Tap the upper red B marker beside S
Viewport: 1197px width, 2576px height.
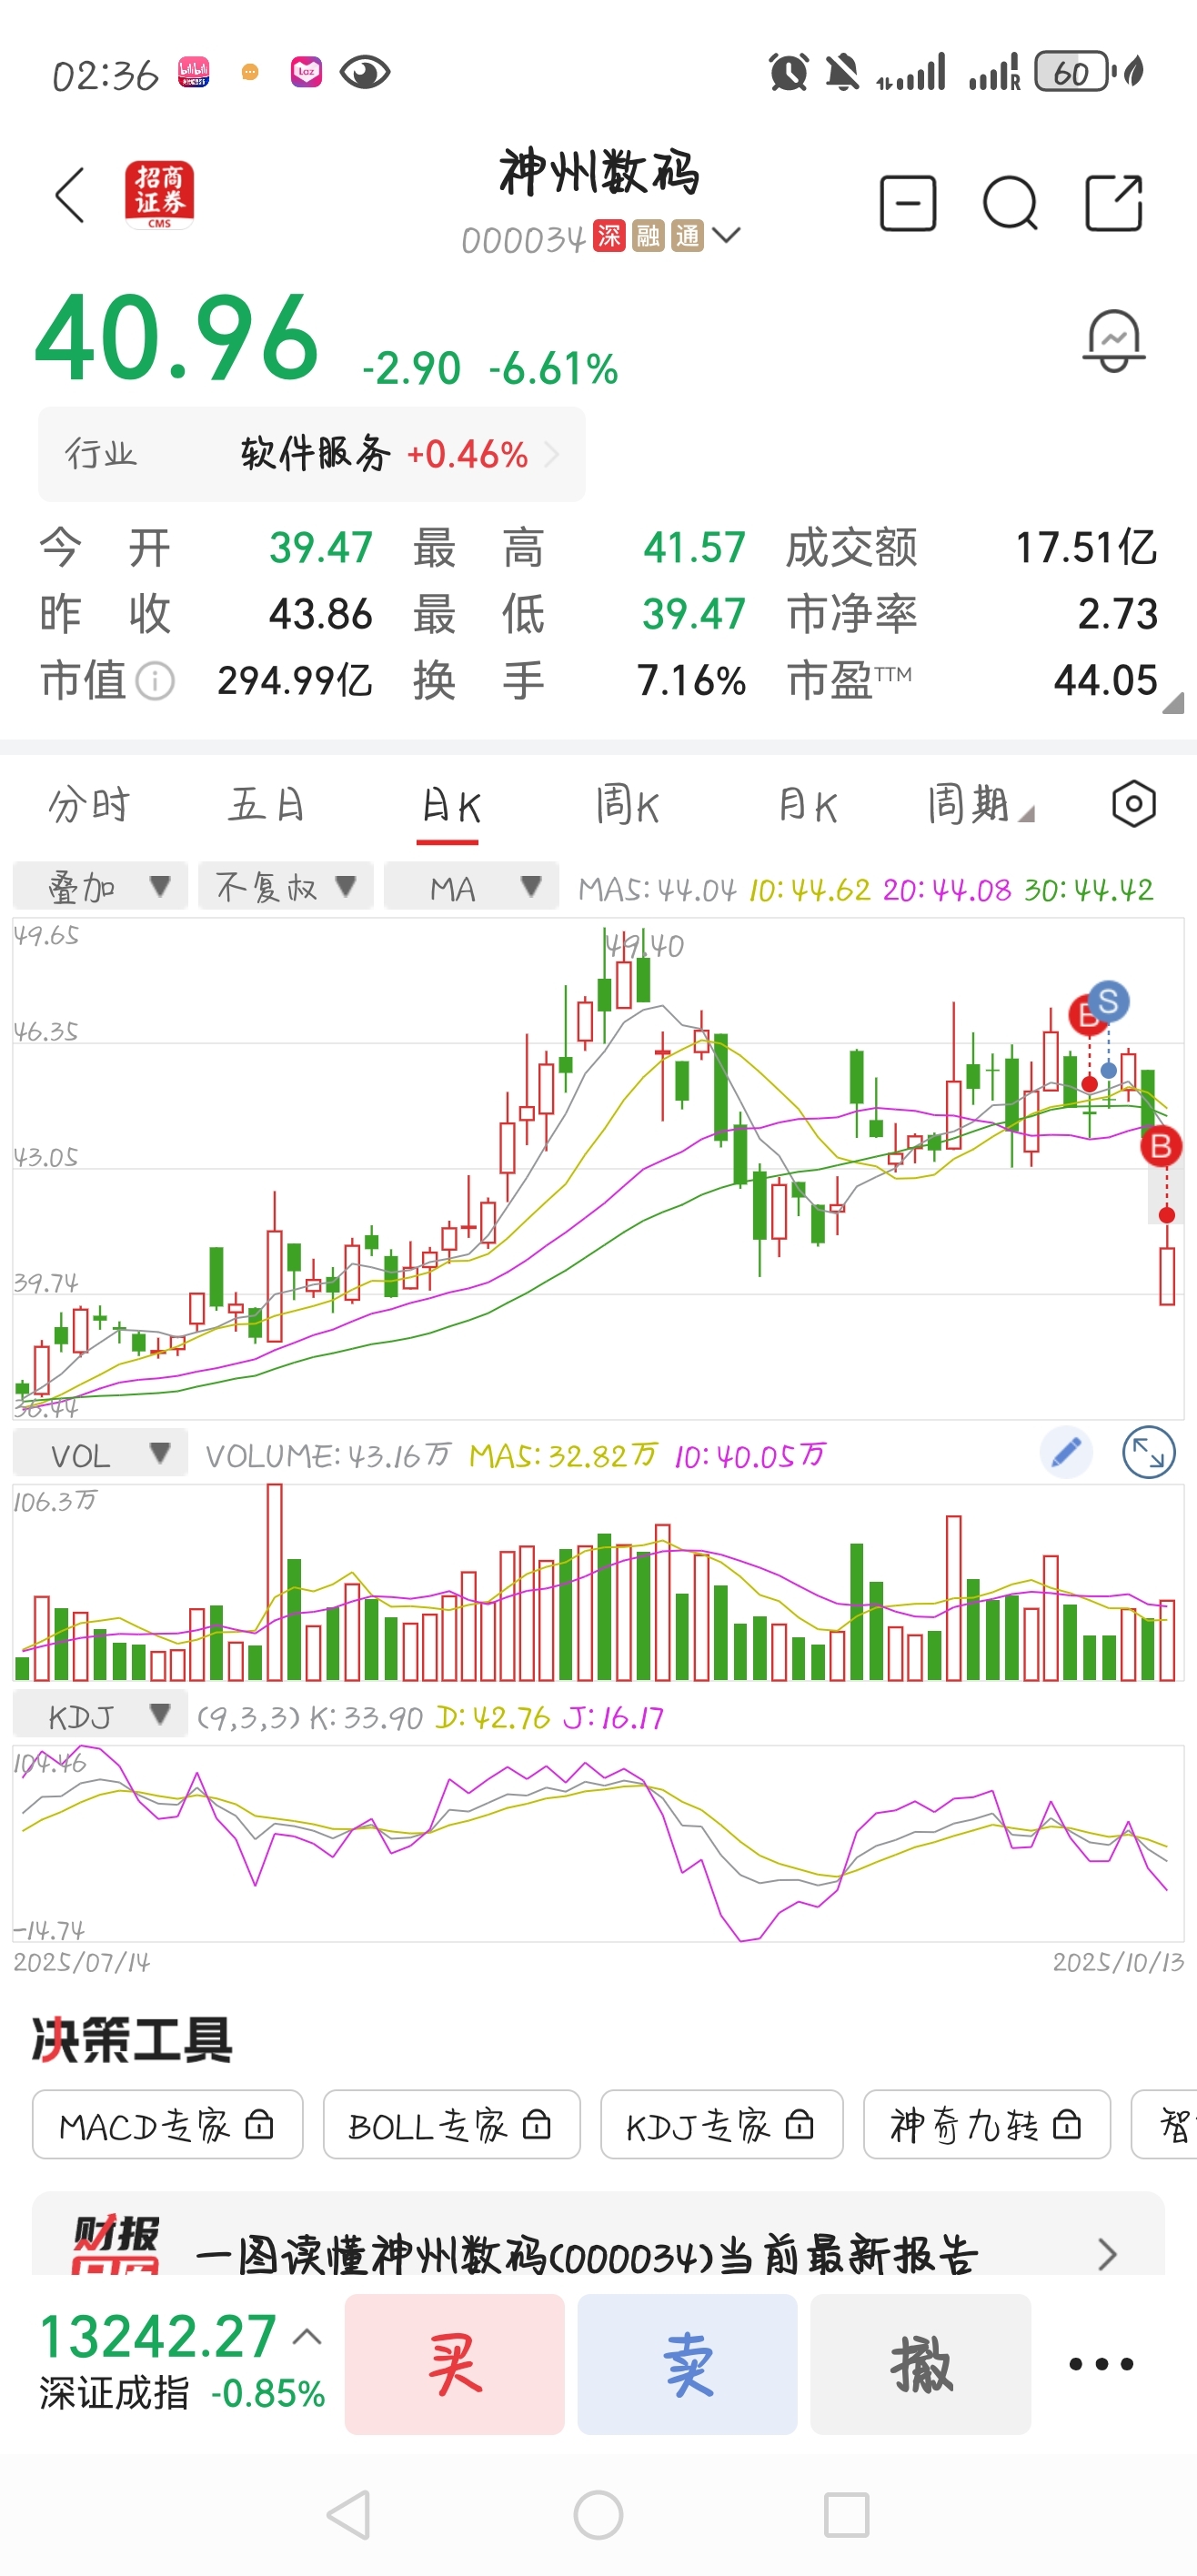tap(1082, 1016)
